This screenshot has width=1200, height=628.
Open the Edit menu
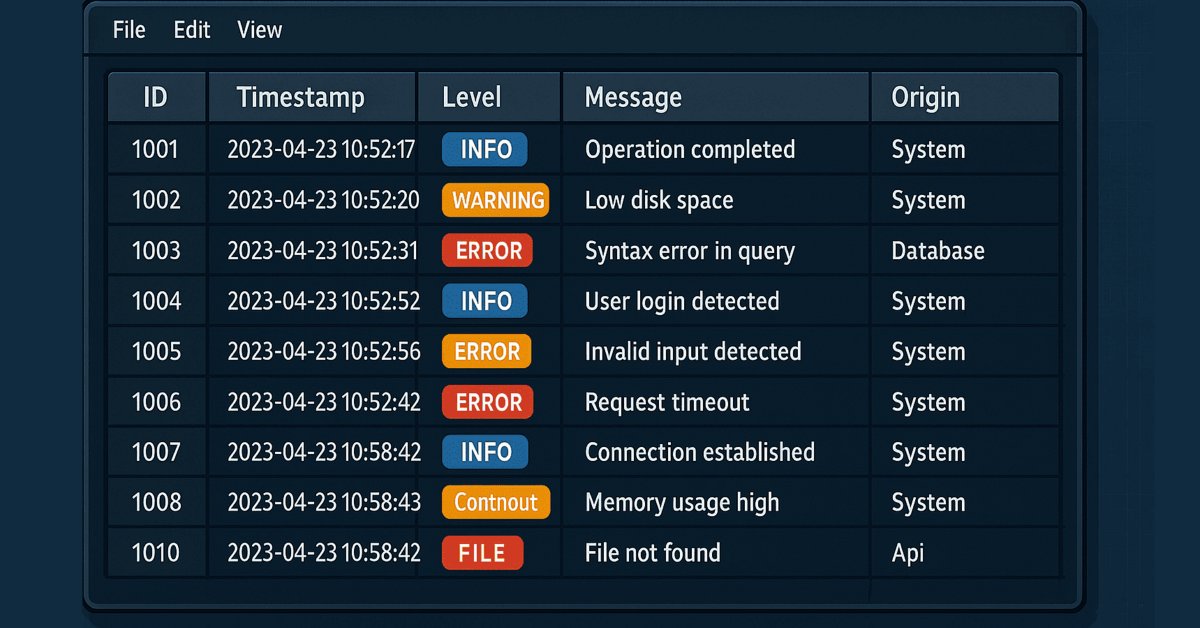click(191, 30)
